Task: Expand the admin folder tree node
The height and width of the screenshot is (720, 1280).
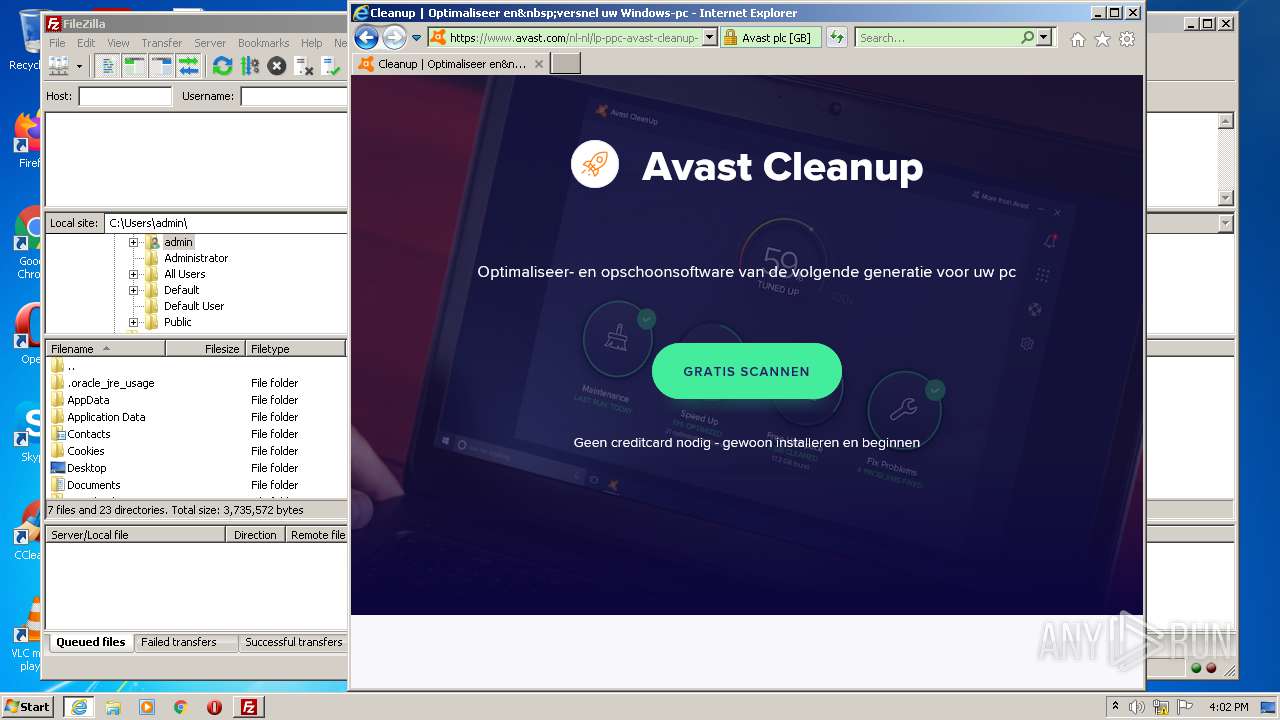Action: [133, 242]
